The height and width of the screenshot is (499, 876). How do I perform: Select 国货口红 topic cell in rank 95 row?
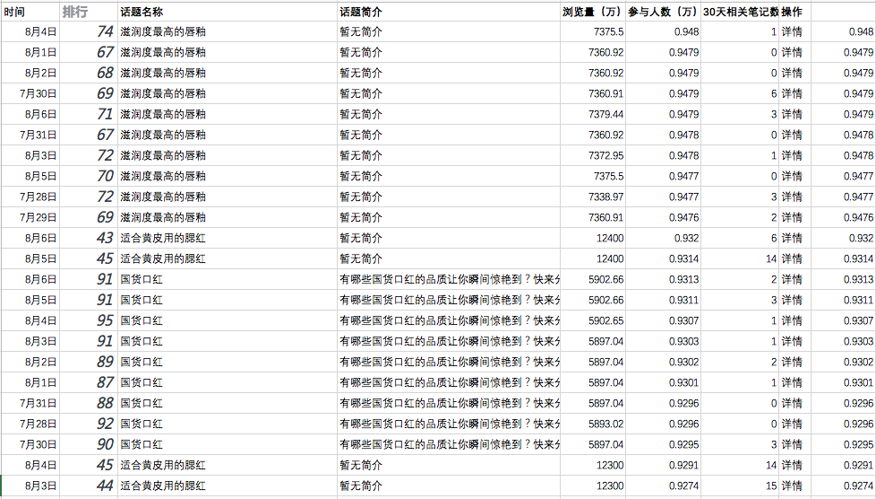[227, 321]
